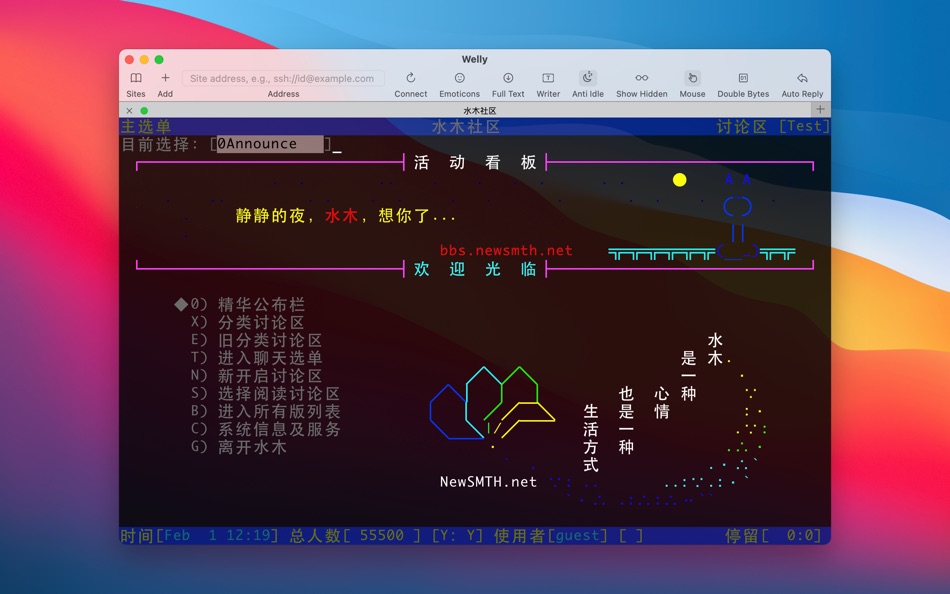Click the 讨论区 [Test] header text
Screen dimensions: 950x594
point(772,126)
